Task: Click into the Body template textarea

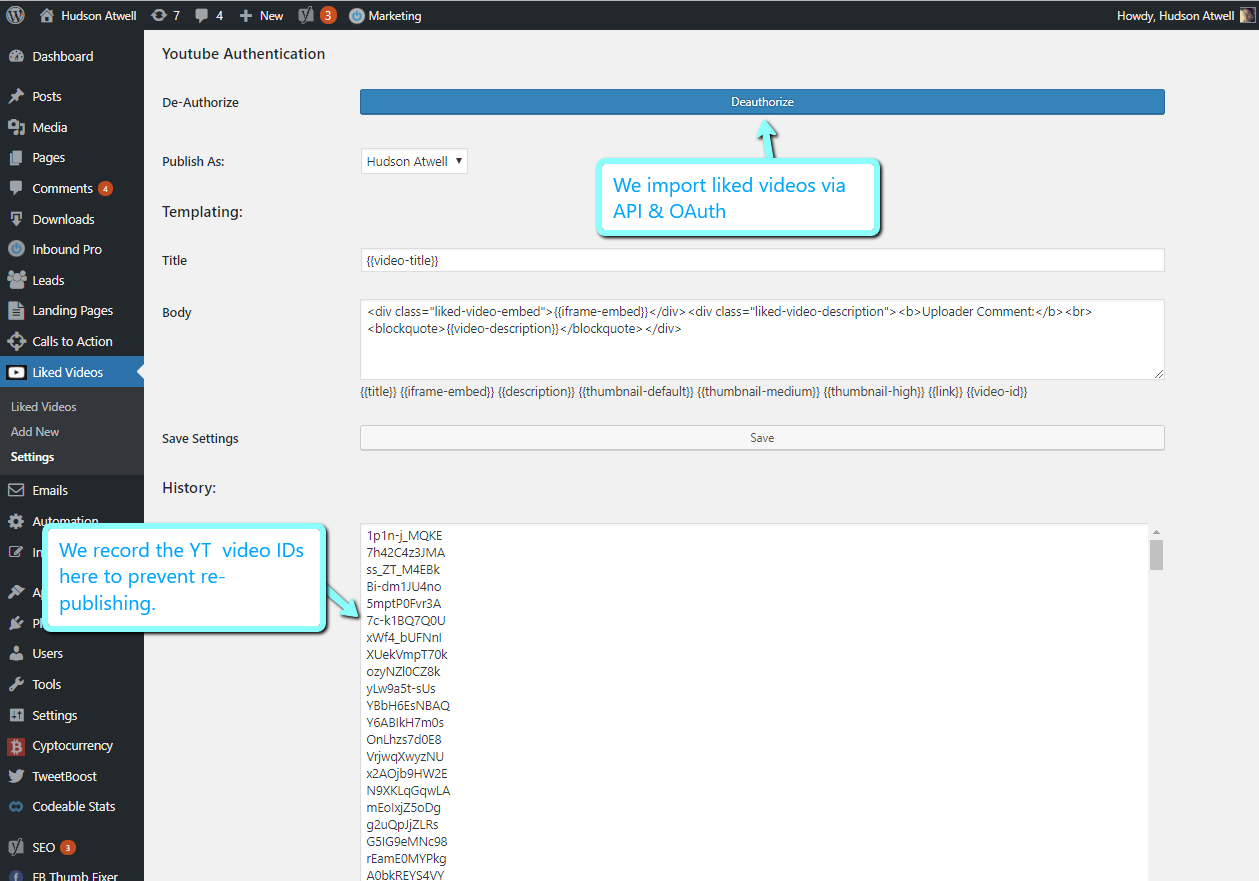Action: pos(762,339)
